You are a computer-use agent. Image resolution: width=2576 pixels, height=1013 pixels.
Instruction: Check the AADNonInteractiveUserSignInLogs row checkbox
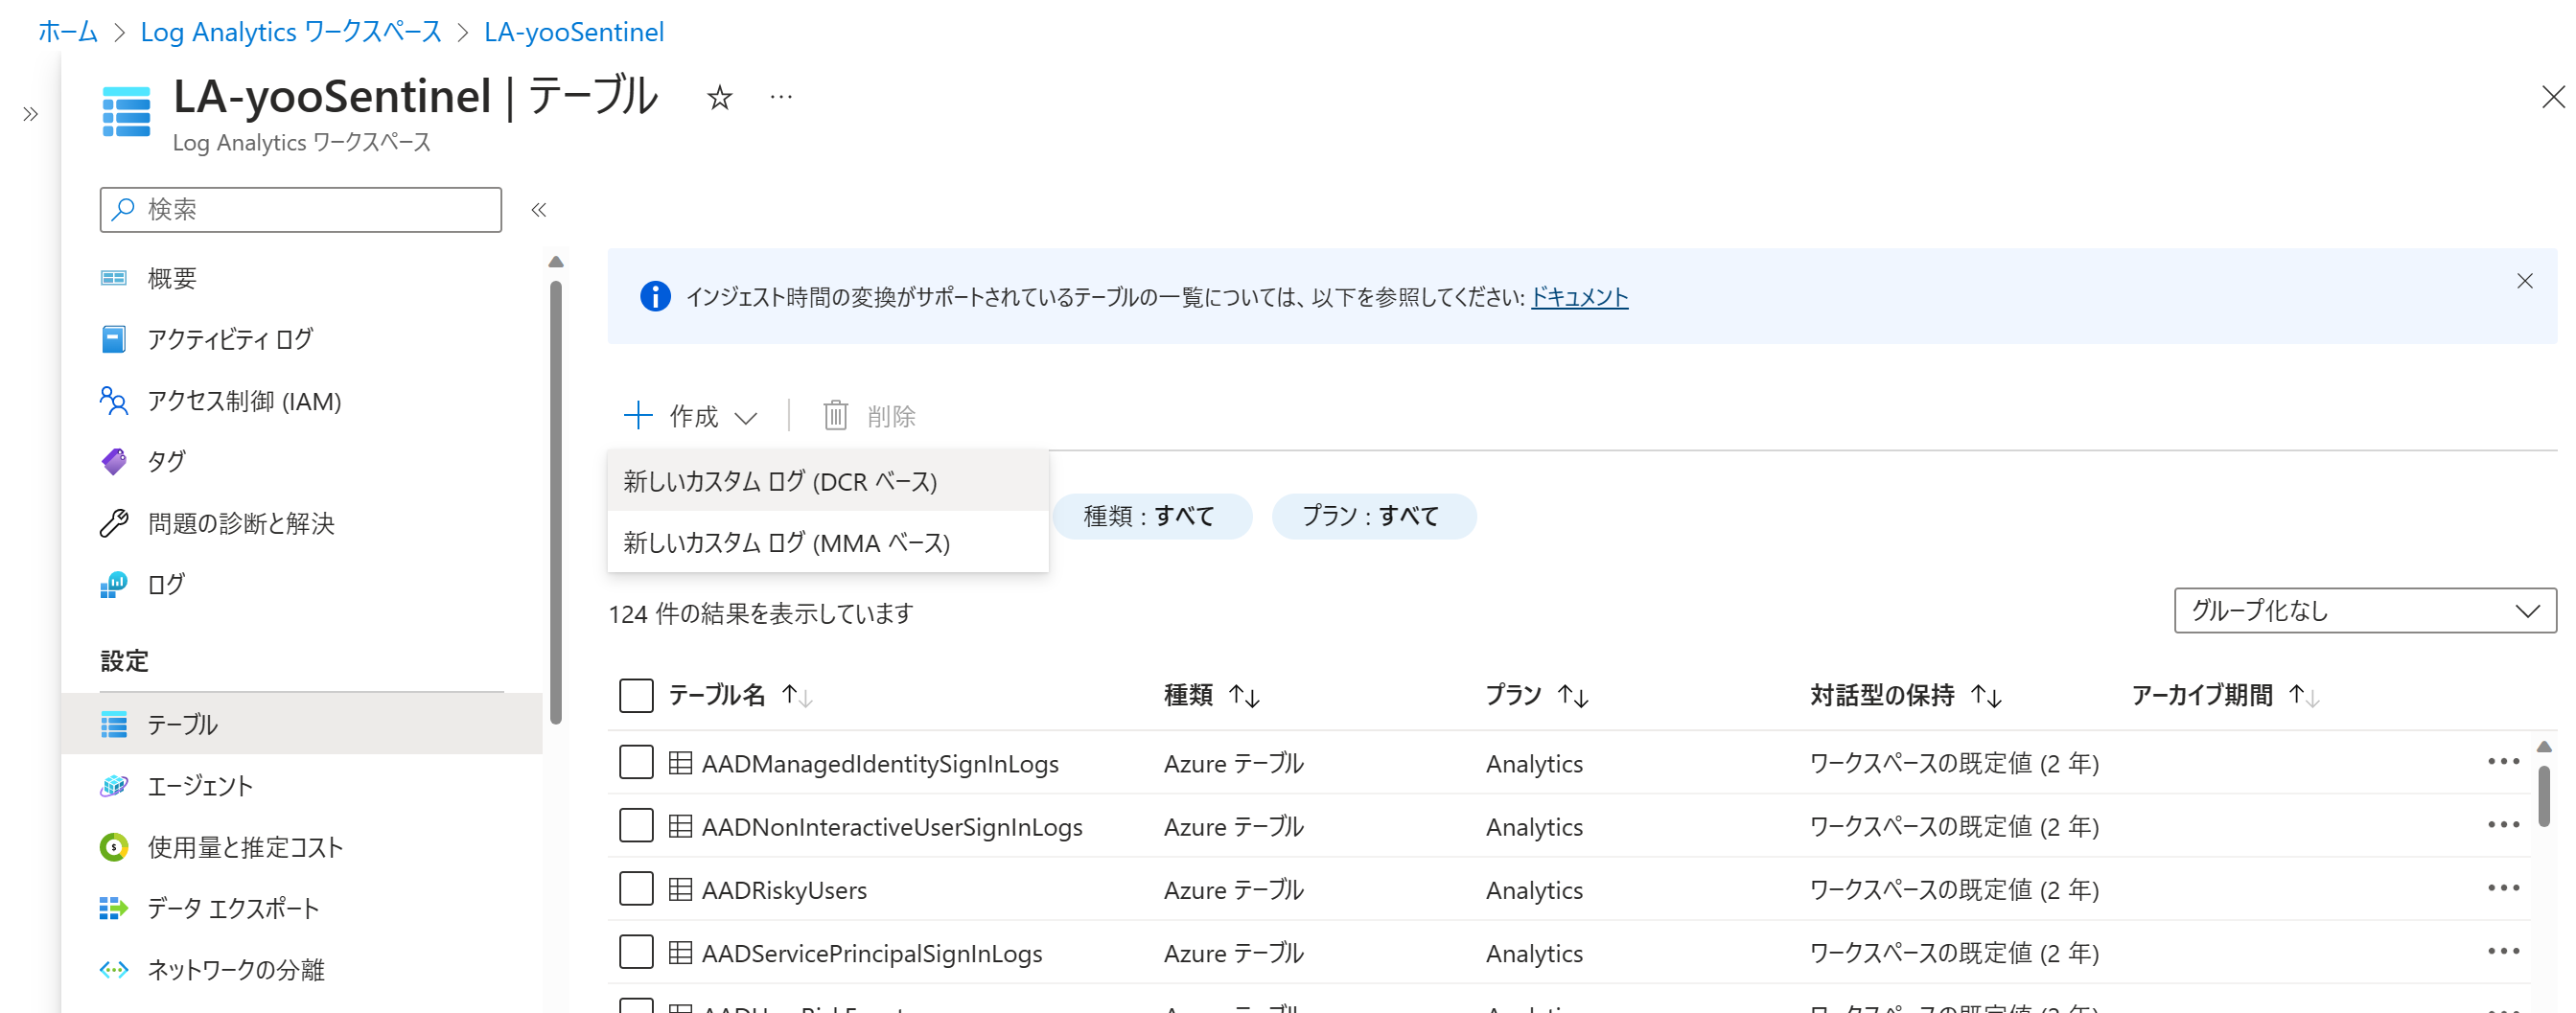636,825
